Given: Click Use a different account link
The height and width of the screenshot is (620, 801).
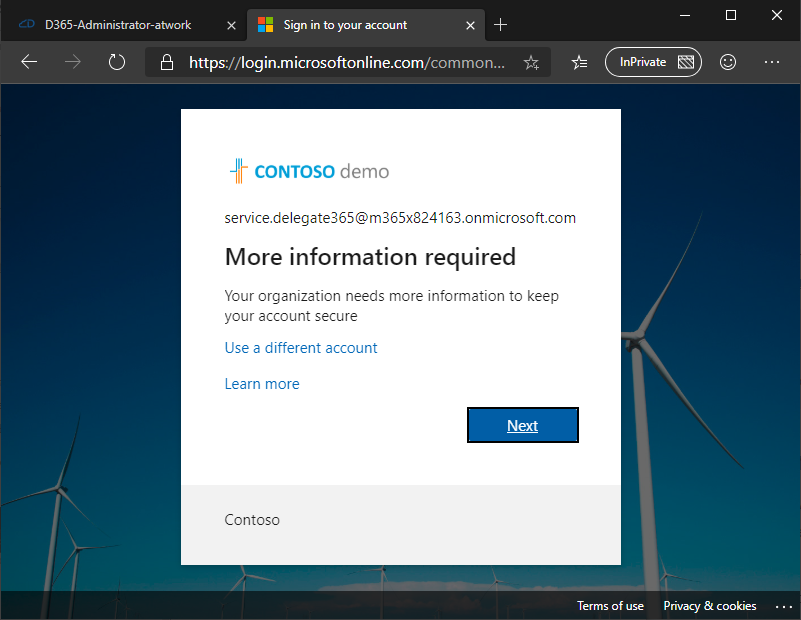Looking at the screenshot, I should (x=301, y=348).
